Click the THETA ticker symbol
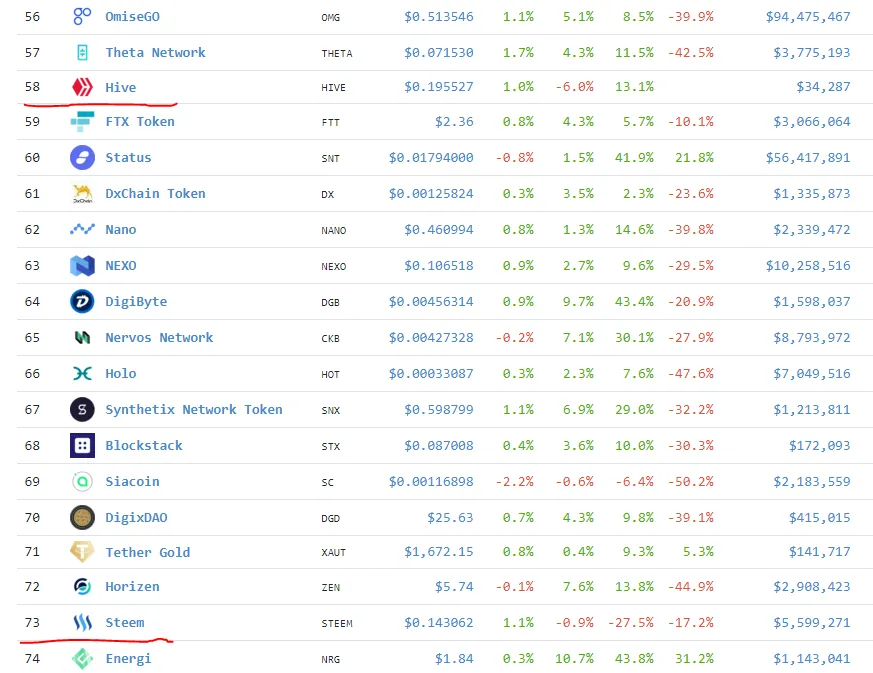873x673 pixels. (337, 53)
